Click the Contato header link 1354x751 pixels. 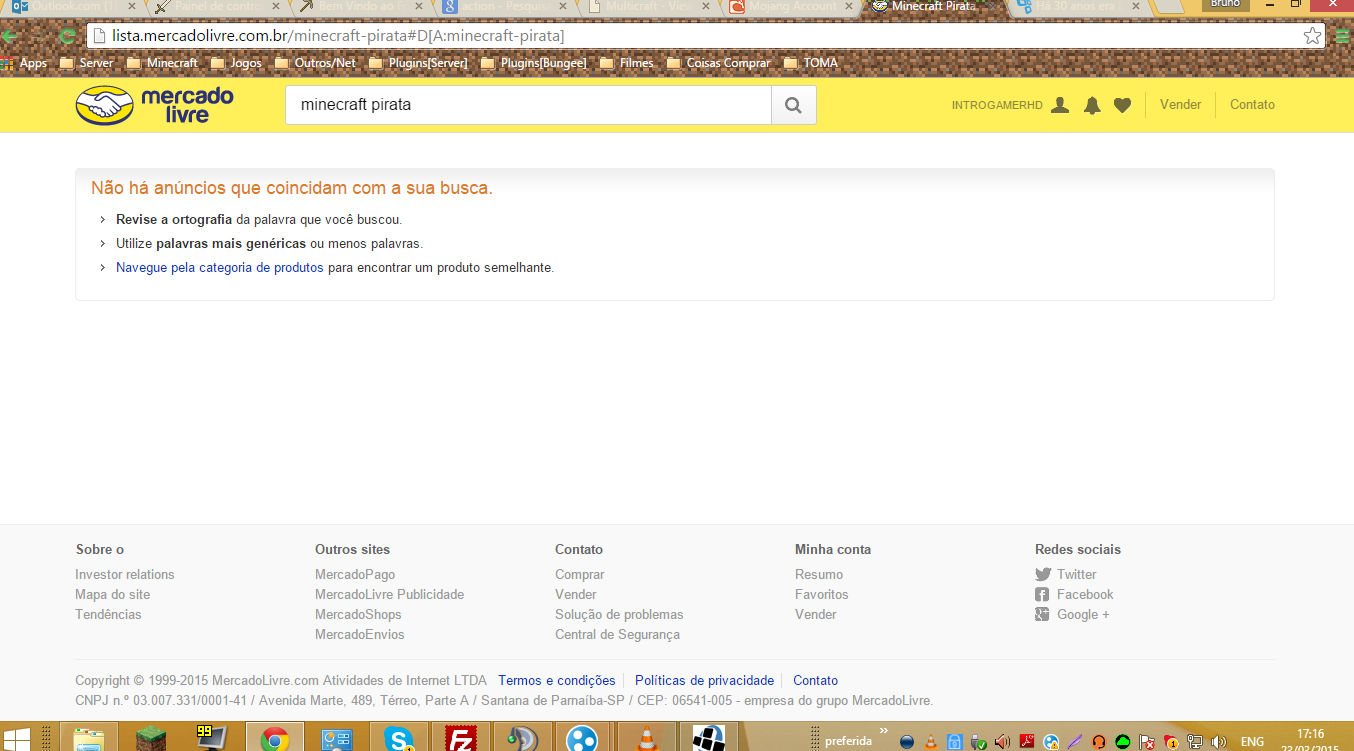pyautogui.click(x=1252, y=105)
